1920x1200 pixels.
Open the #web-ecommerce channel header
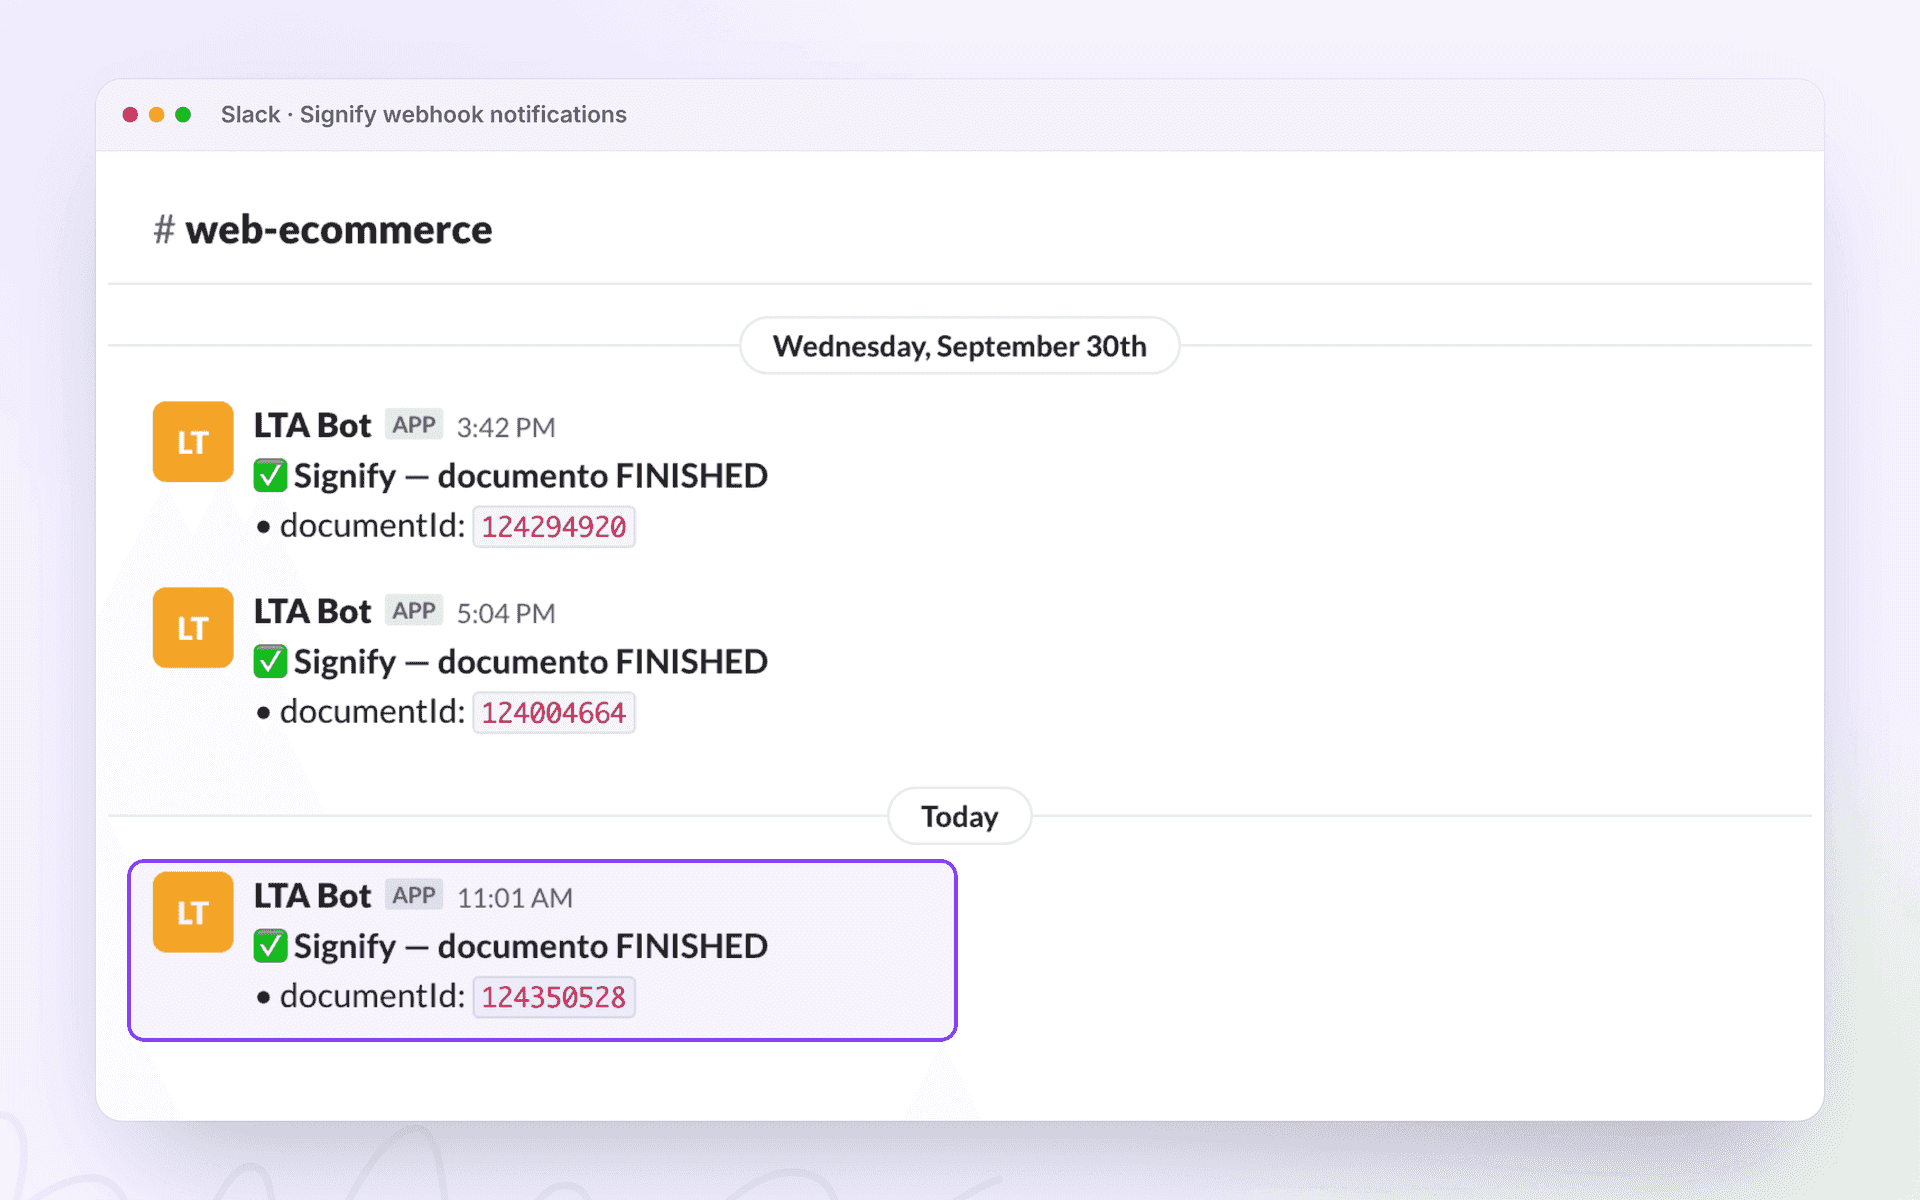click(x=323, y=230)
